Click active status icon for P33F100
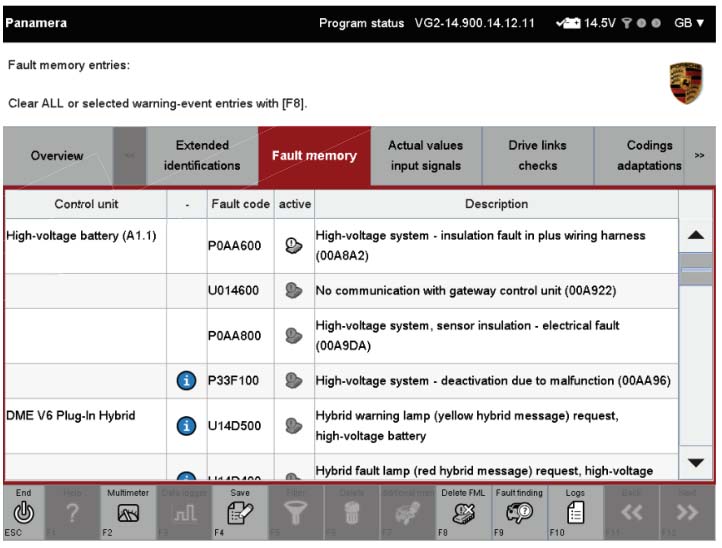The image size is (722, 548). coord(293,381)
